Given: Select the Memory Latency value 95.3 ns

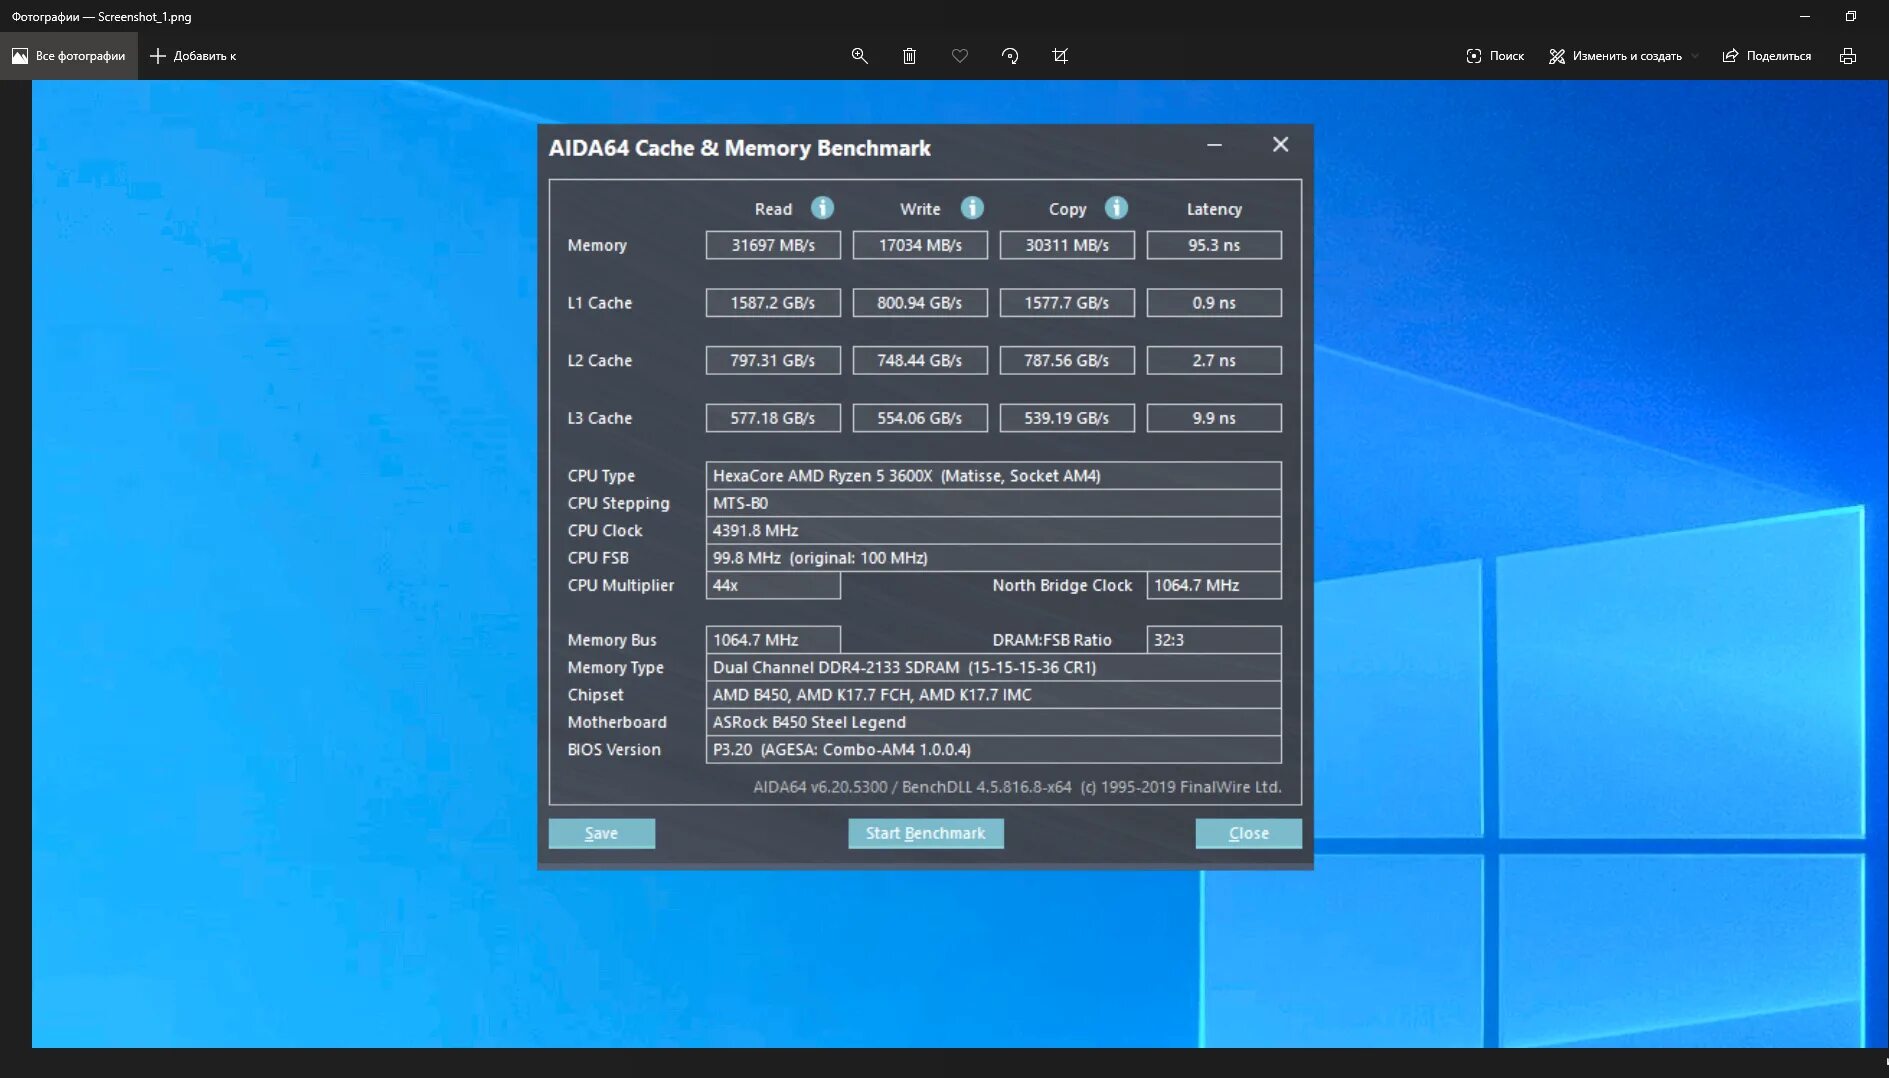Looking at the screenshot, I should pos(1214,245).
